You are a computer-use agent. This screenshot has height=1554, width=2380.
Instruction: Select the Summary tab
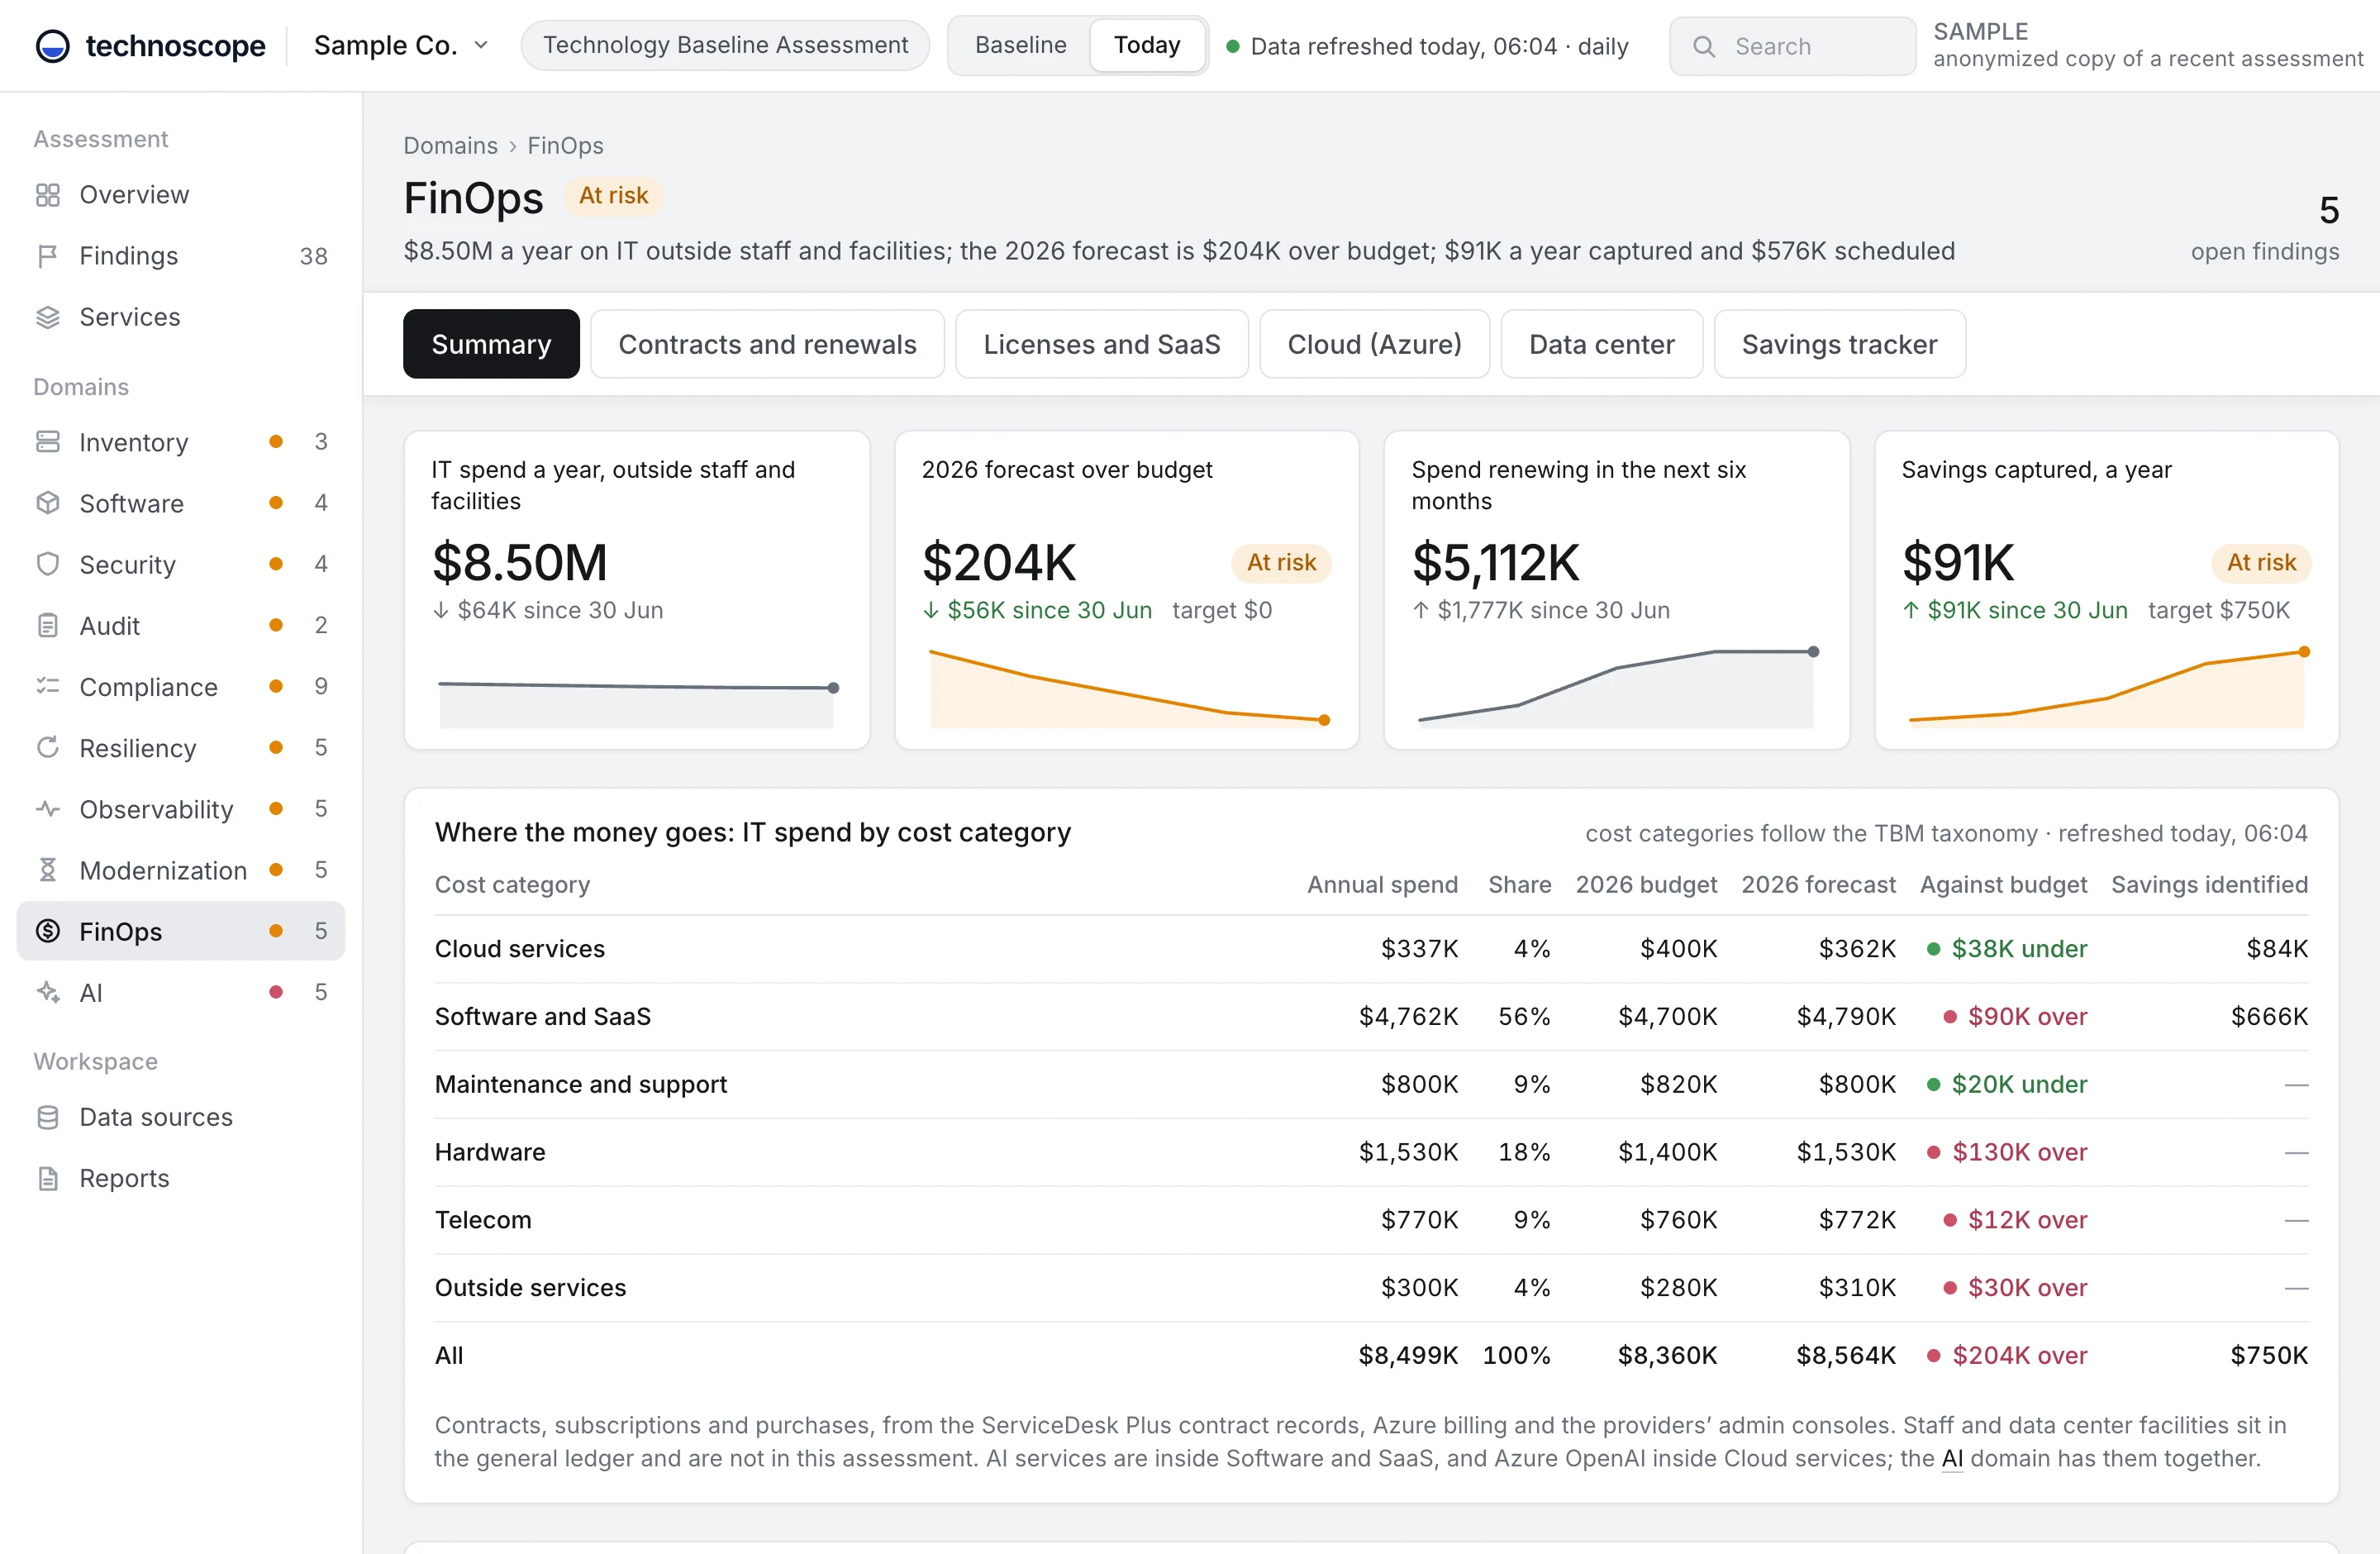[x=491, y=344]
